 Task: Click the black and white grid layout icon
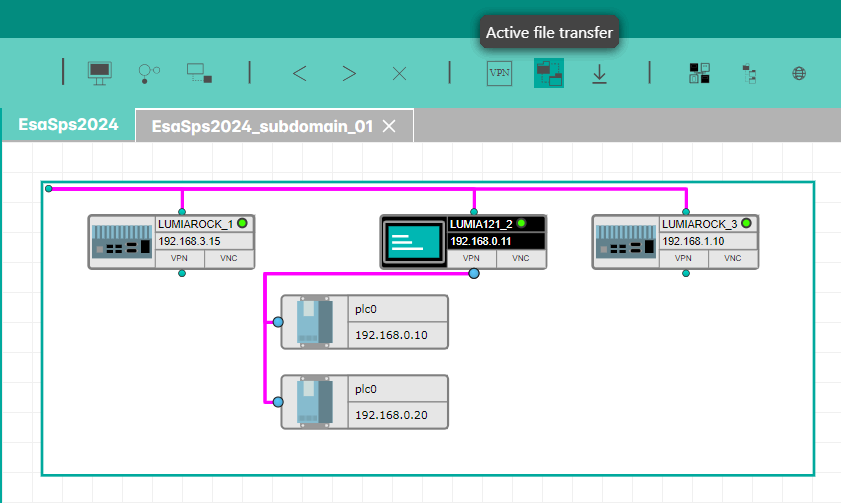[700, 73]
